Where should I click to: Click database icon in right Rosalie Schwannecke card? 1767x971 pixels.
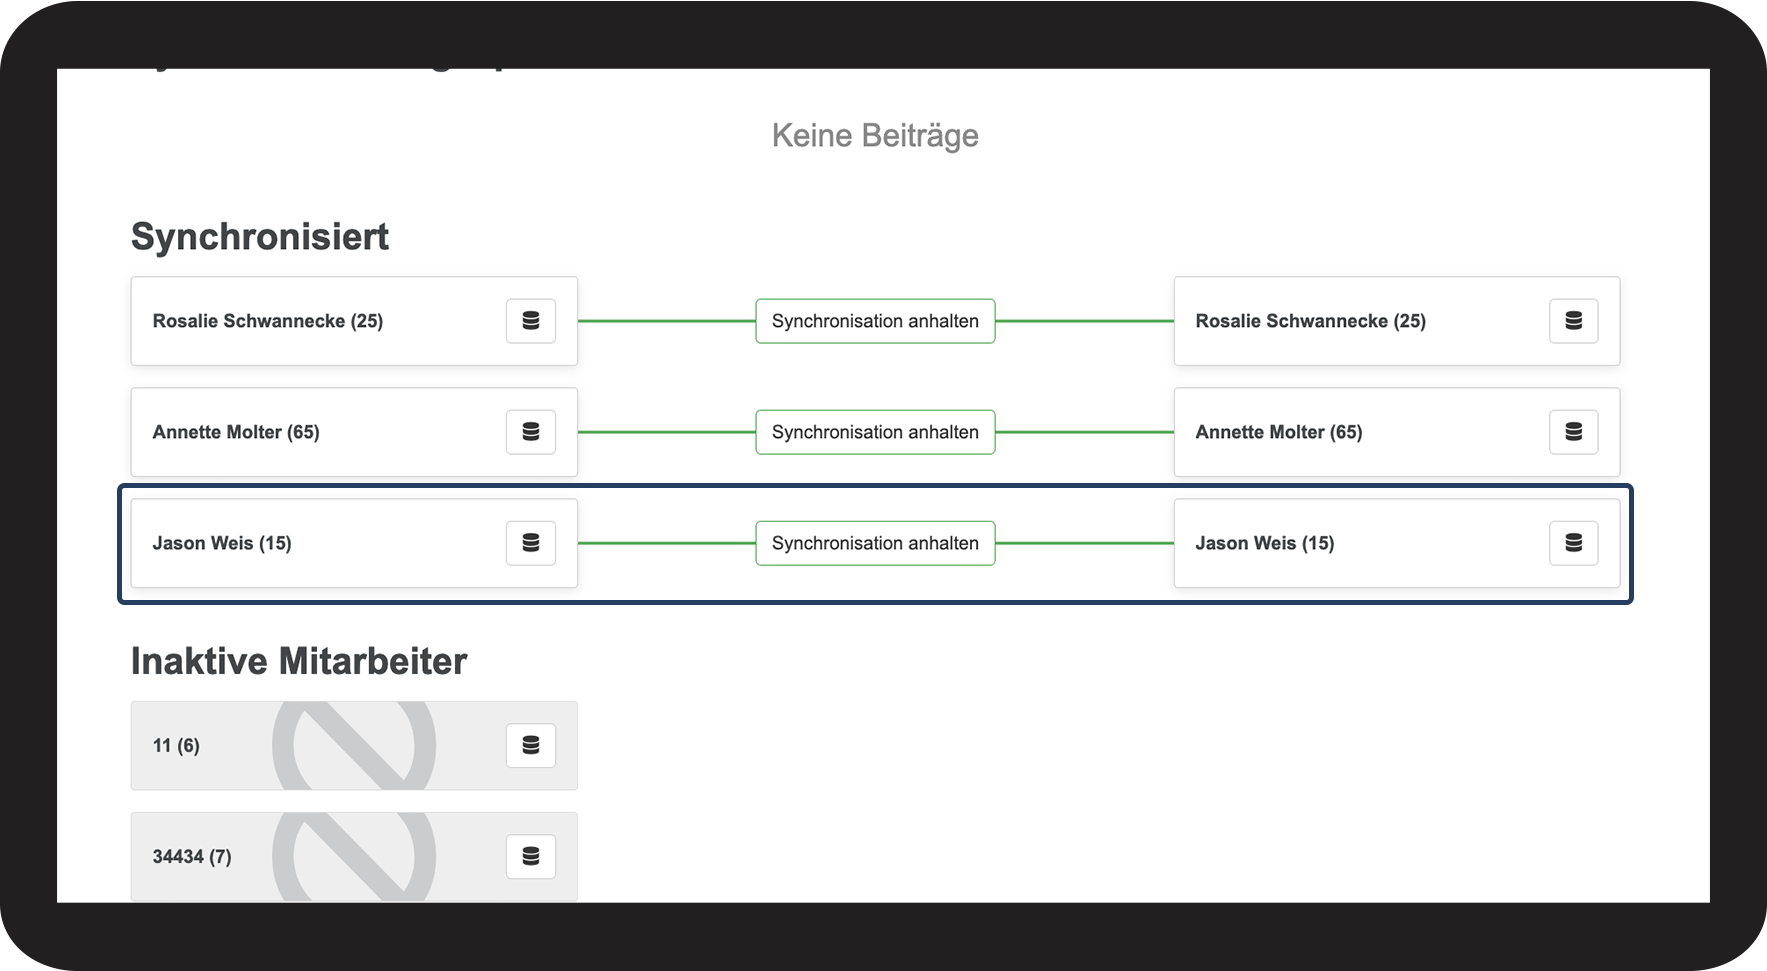pos(1573,321)
